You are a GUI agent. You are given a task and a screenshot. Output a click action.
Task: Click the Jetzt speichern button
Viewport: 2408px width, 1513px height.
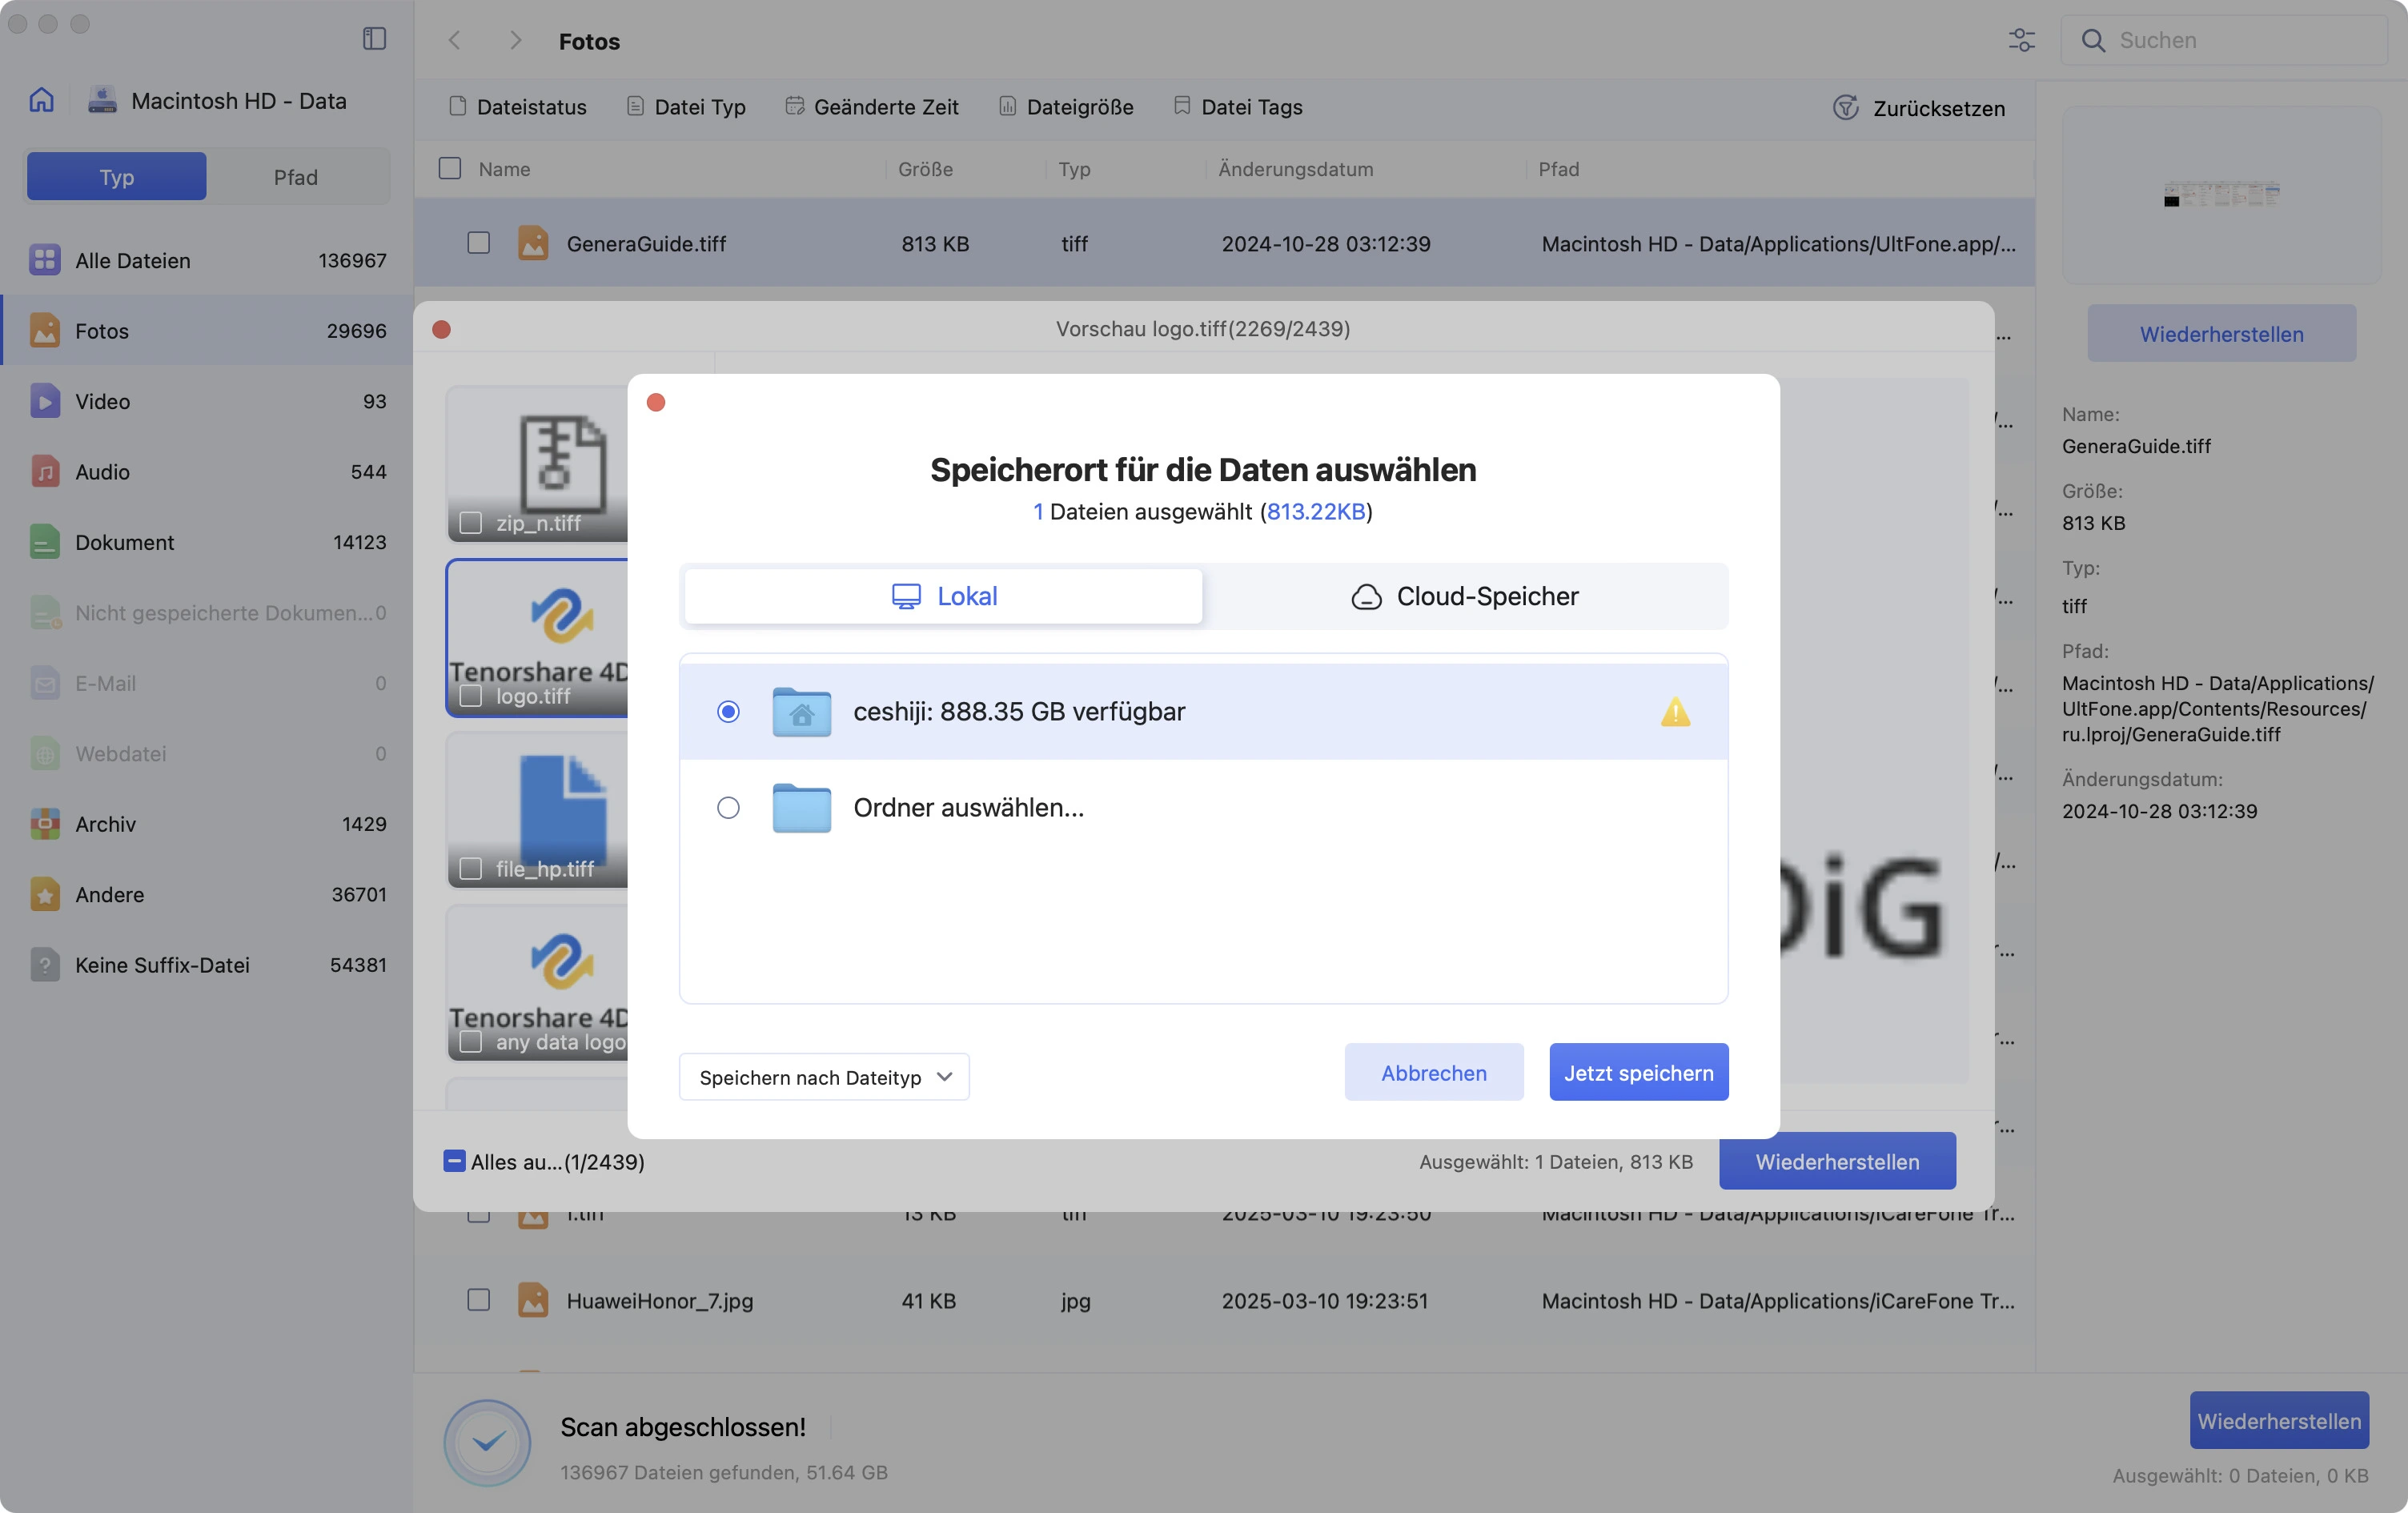[x=1638, y=1071]
